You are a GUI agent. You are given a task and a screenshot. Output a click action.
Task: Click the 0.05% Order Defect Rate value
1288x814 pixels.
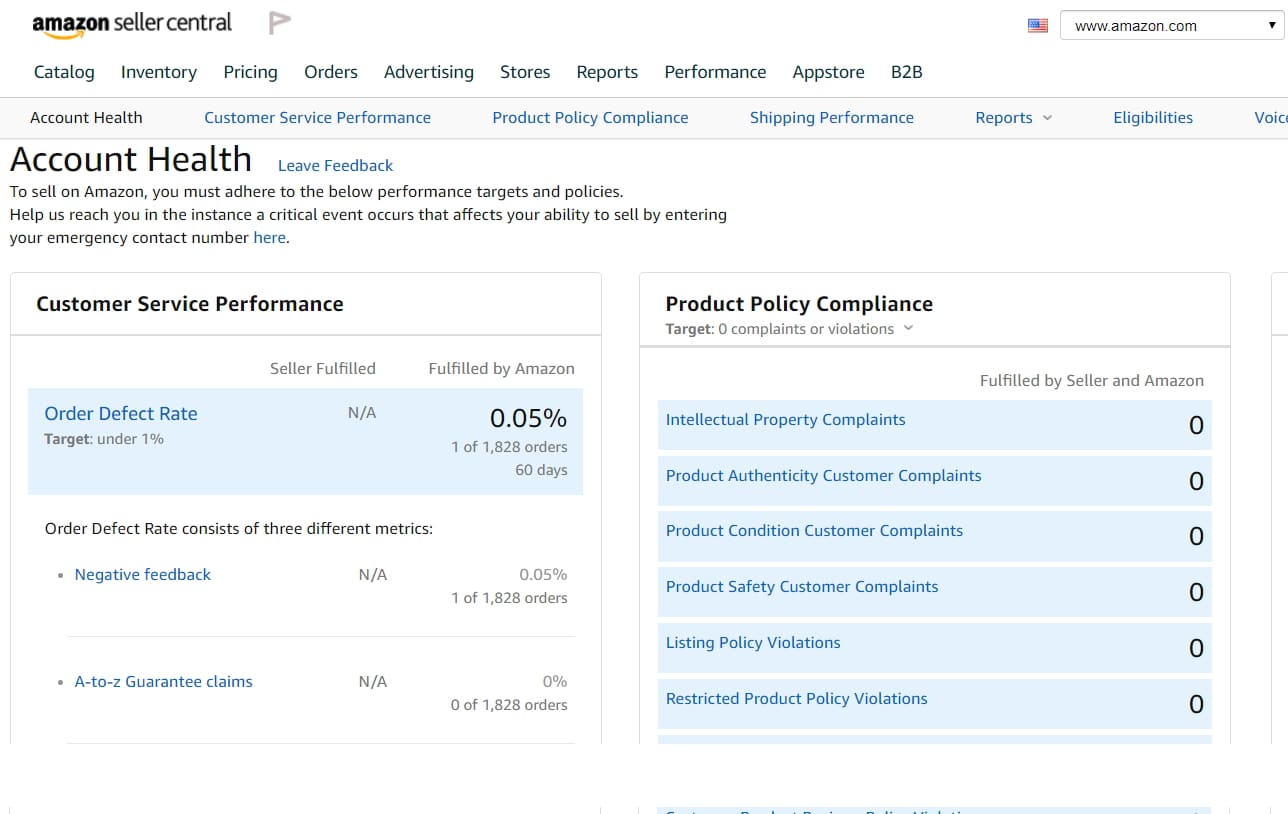click(x=528, y=417)
